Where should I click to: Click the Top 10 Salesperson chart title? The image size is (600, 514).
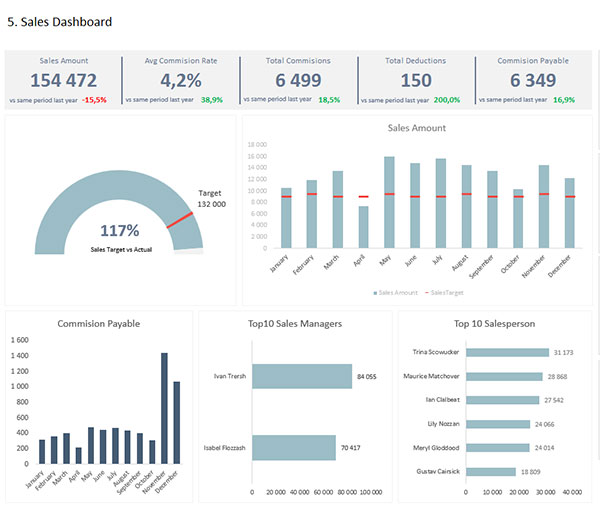(x=494, y=324)
